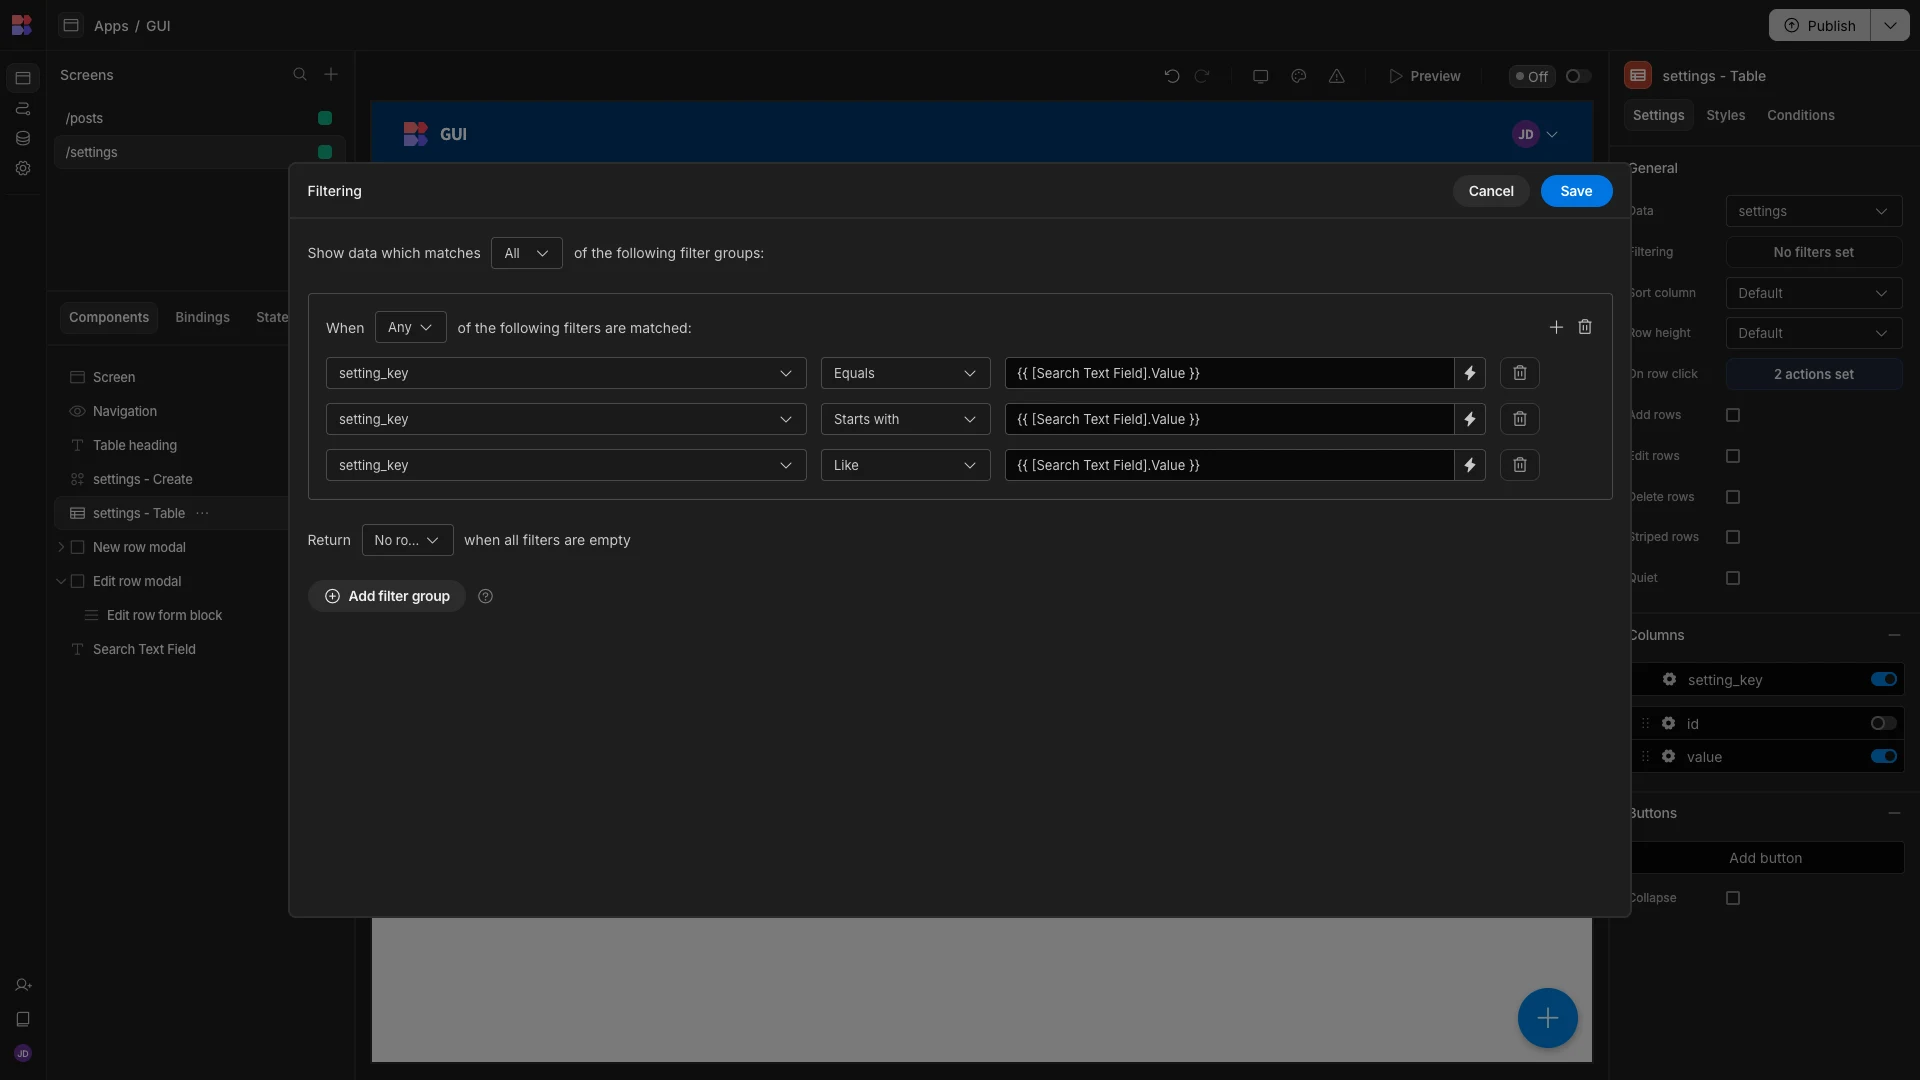Search screens with magnifier icon
Viewport: 1920px width, 1080px height.
pos(299,75)
